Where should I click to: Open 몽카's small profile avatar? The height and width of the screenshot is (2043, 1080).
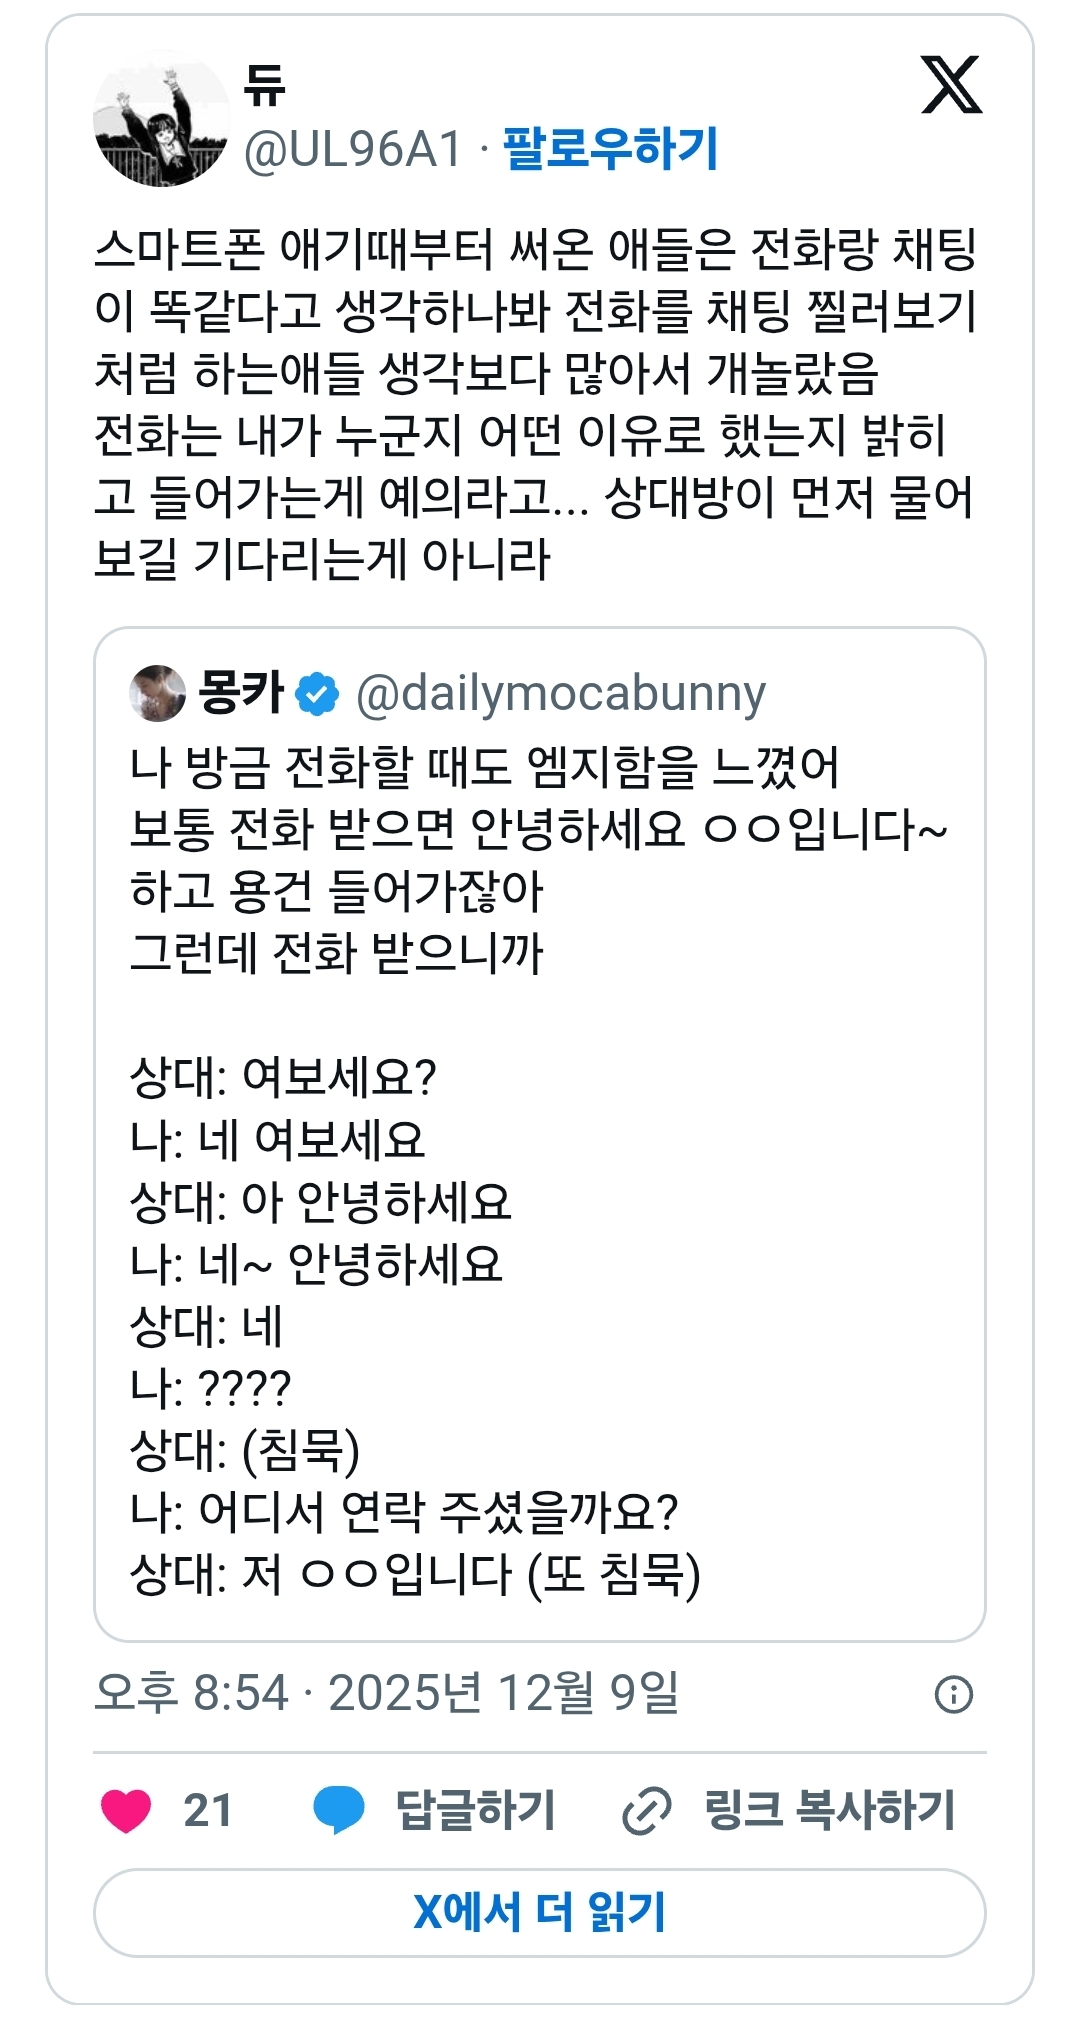(158, 692)
